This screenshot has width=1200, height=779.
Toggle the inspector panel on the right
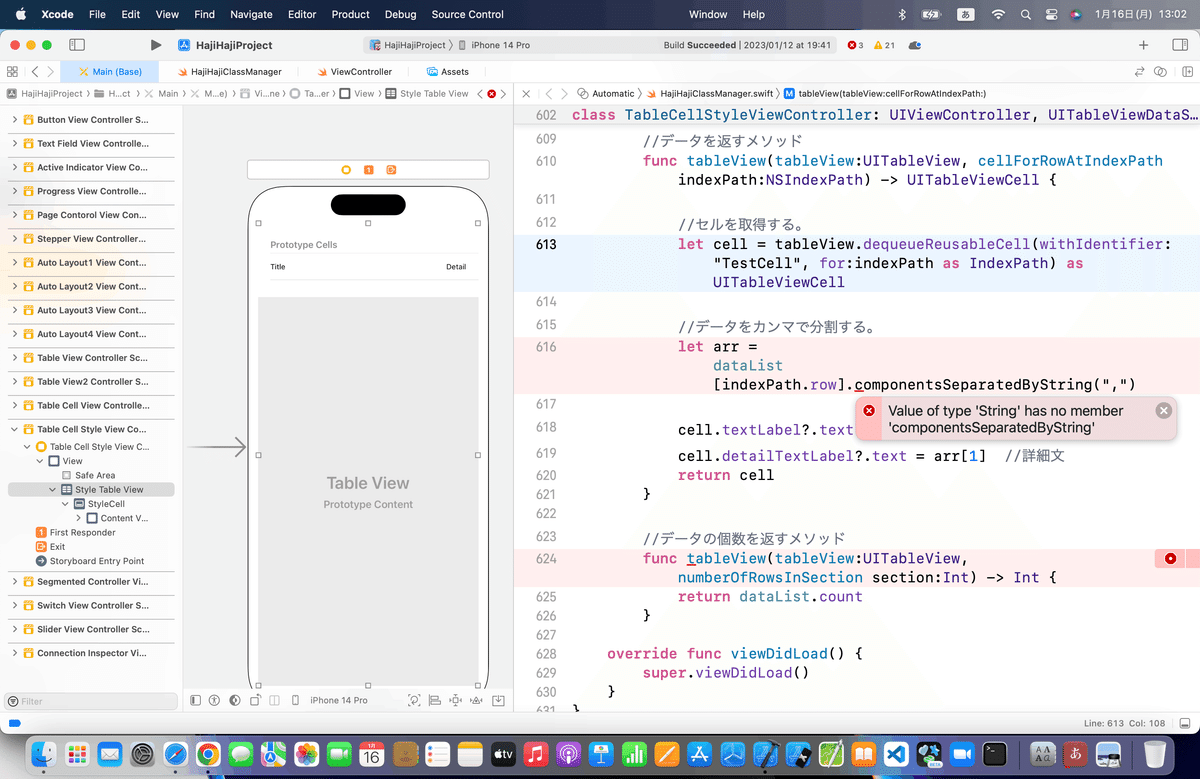pos(1178,45)
